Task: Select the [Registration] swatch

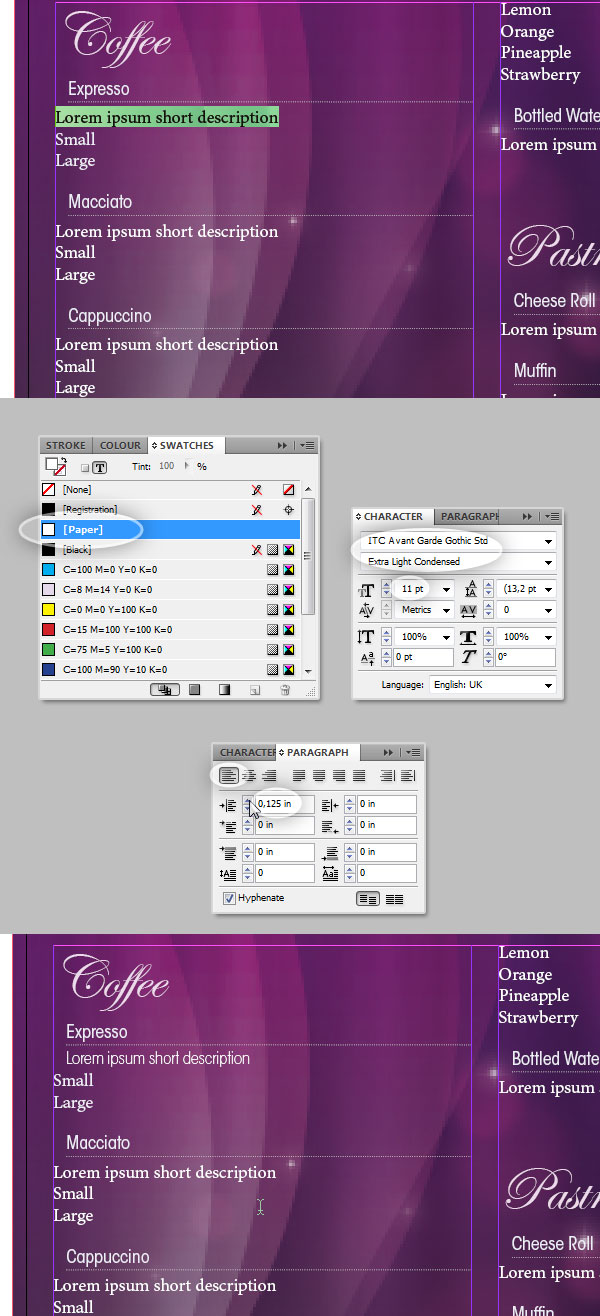Action: pyautogui.click(x=171, y=510)
